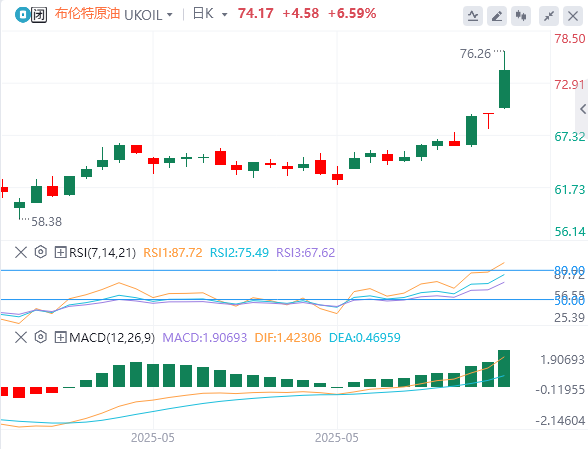The width and height of the screenshot is (588, 449).
Task: Open the indicator line chart icon
Action: tap(473, 16)
